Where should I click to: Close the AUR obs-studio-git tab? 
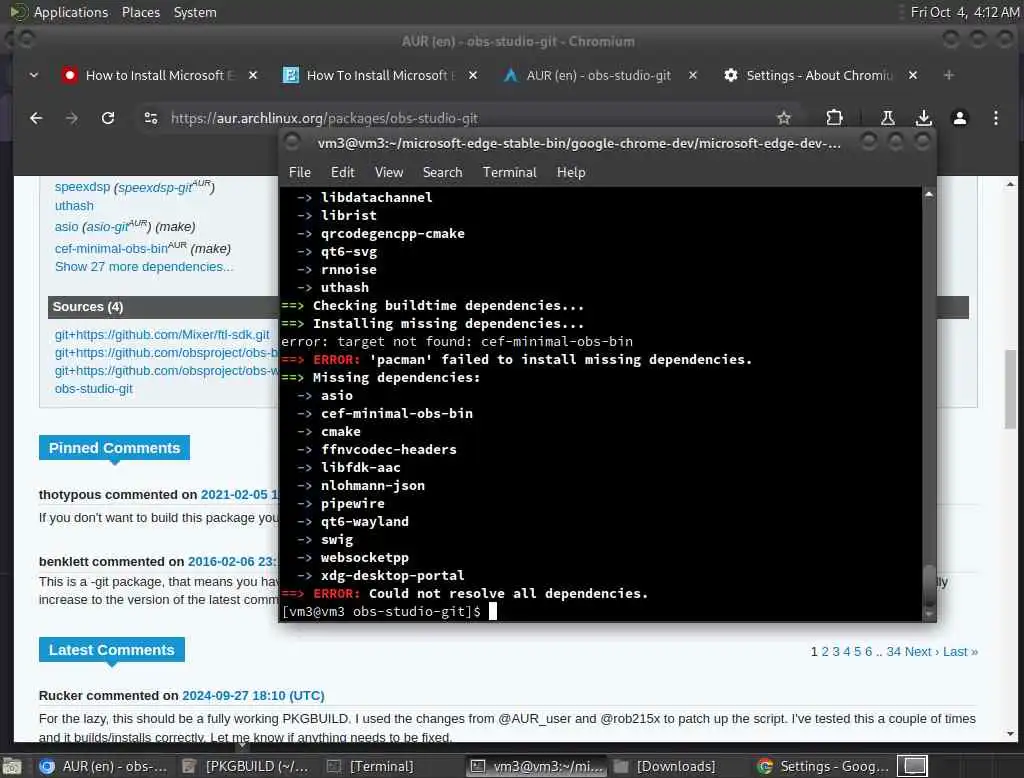(693, 75)
